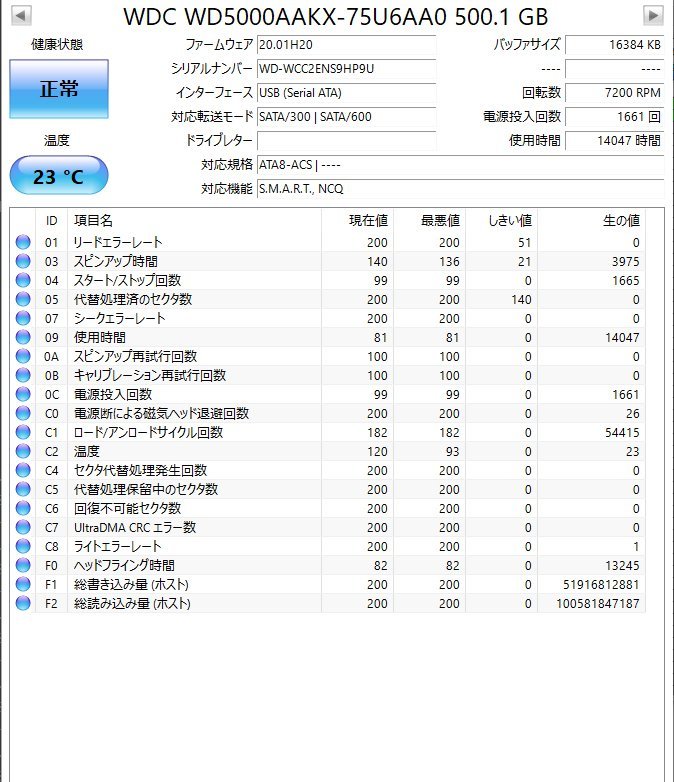Click the status icon for ID 0A
The image size is (674, 782).
(x=23, y=356)
